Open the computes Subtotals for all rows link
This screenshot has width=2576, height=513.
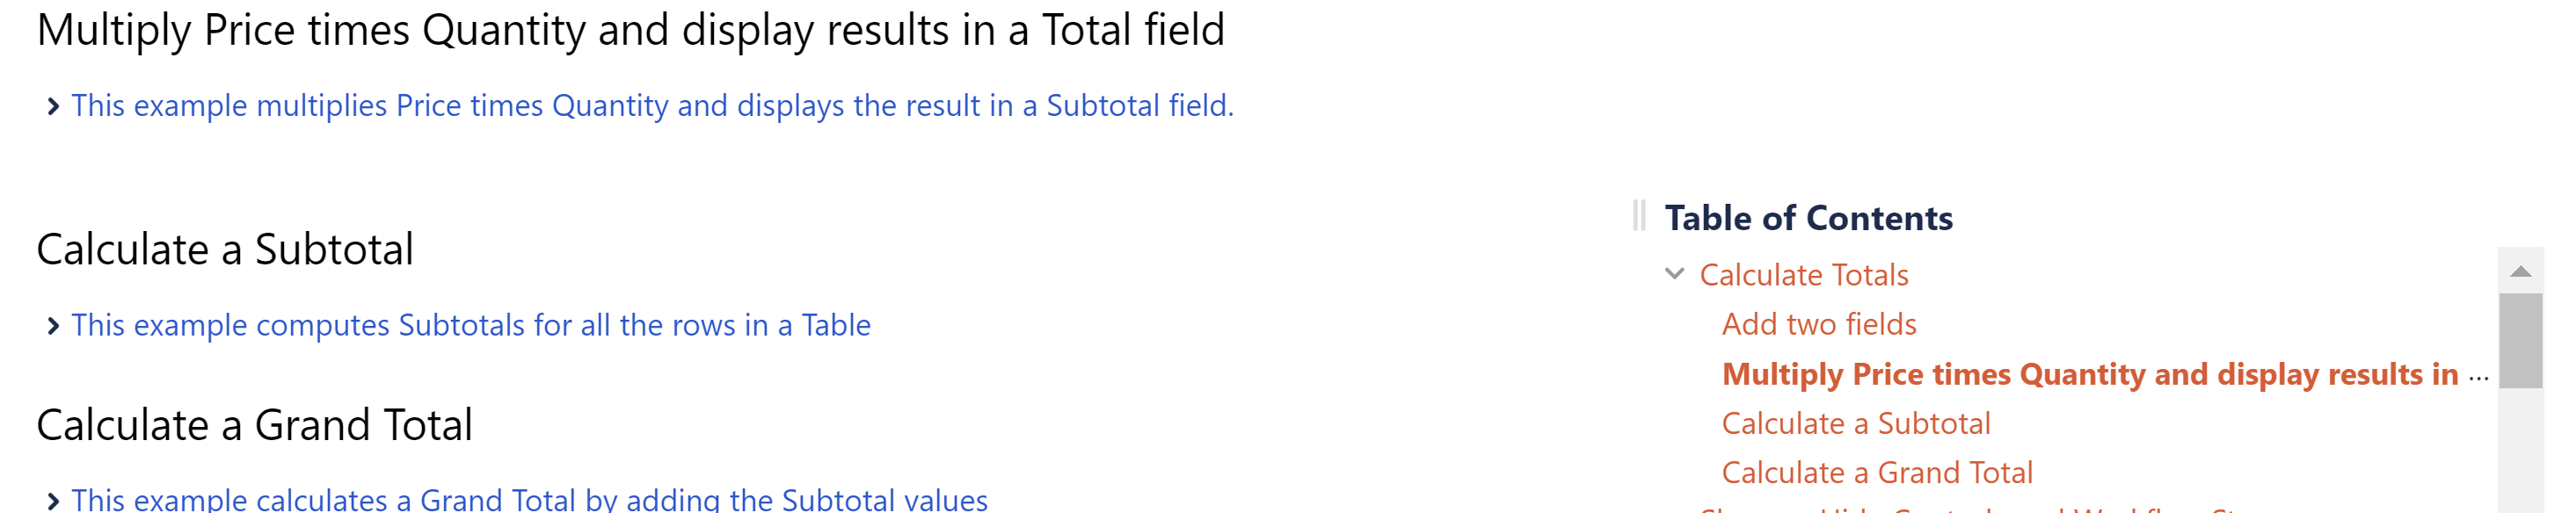tap(471, 326)
